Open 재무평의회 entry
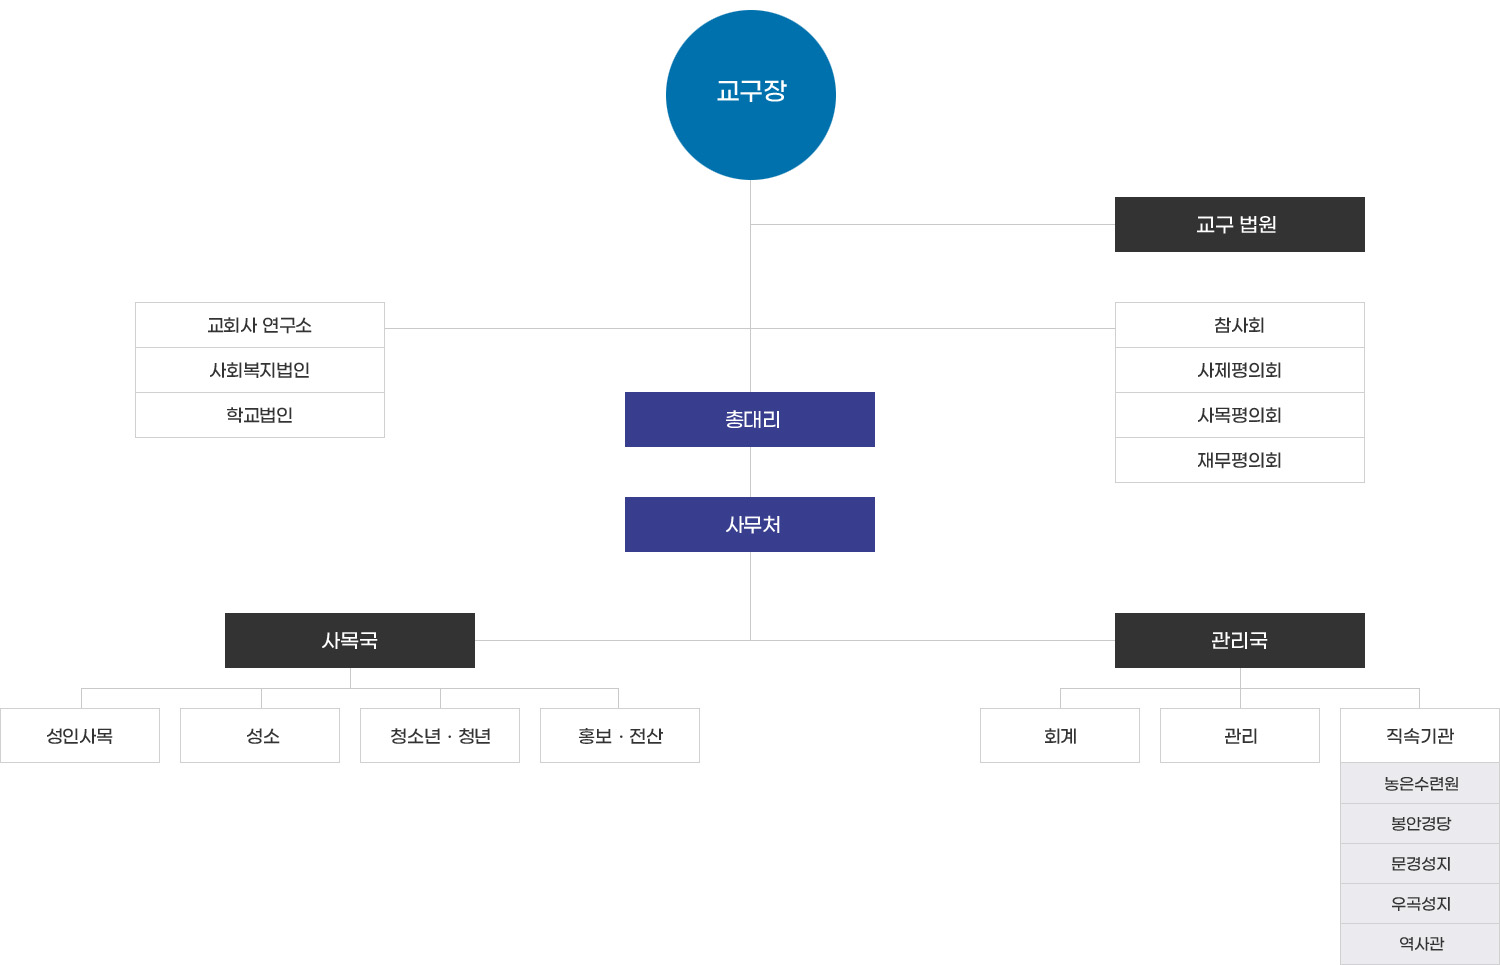 (x=1239, y=460)
